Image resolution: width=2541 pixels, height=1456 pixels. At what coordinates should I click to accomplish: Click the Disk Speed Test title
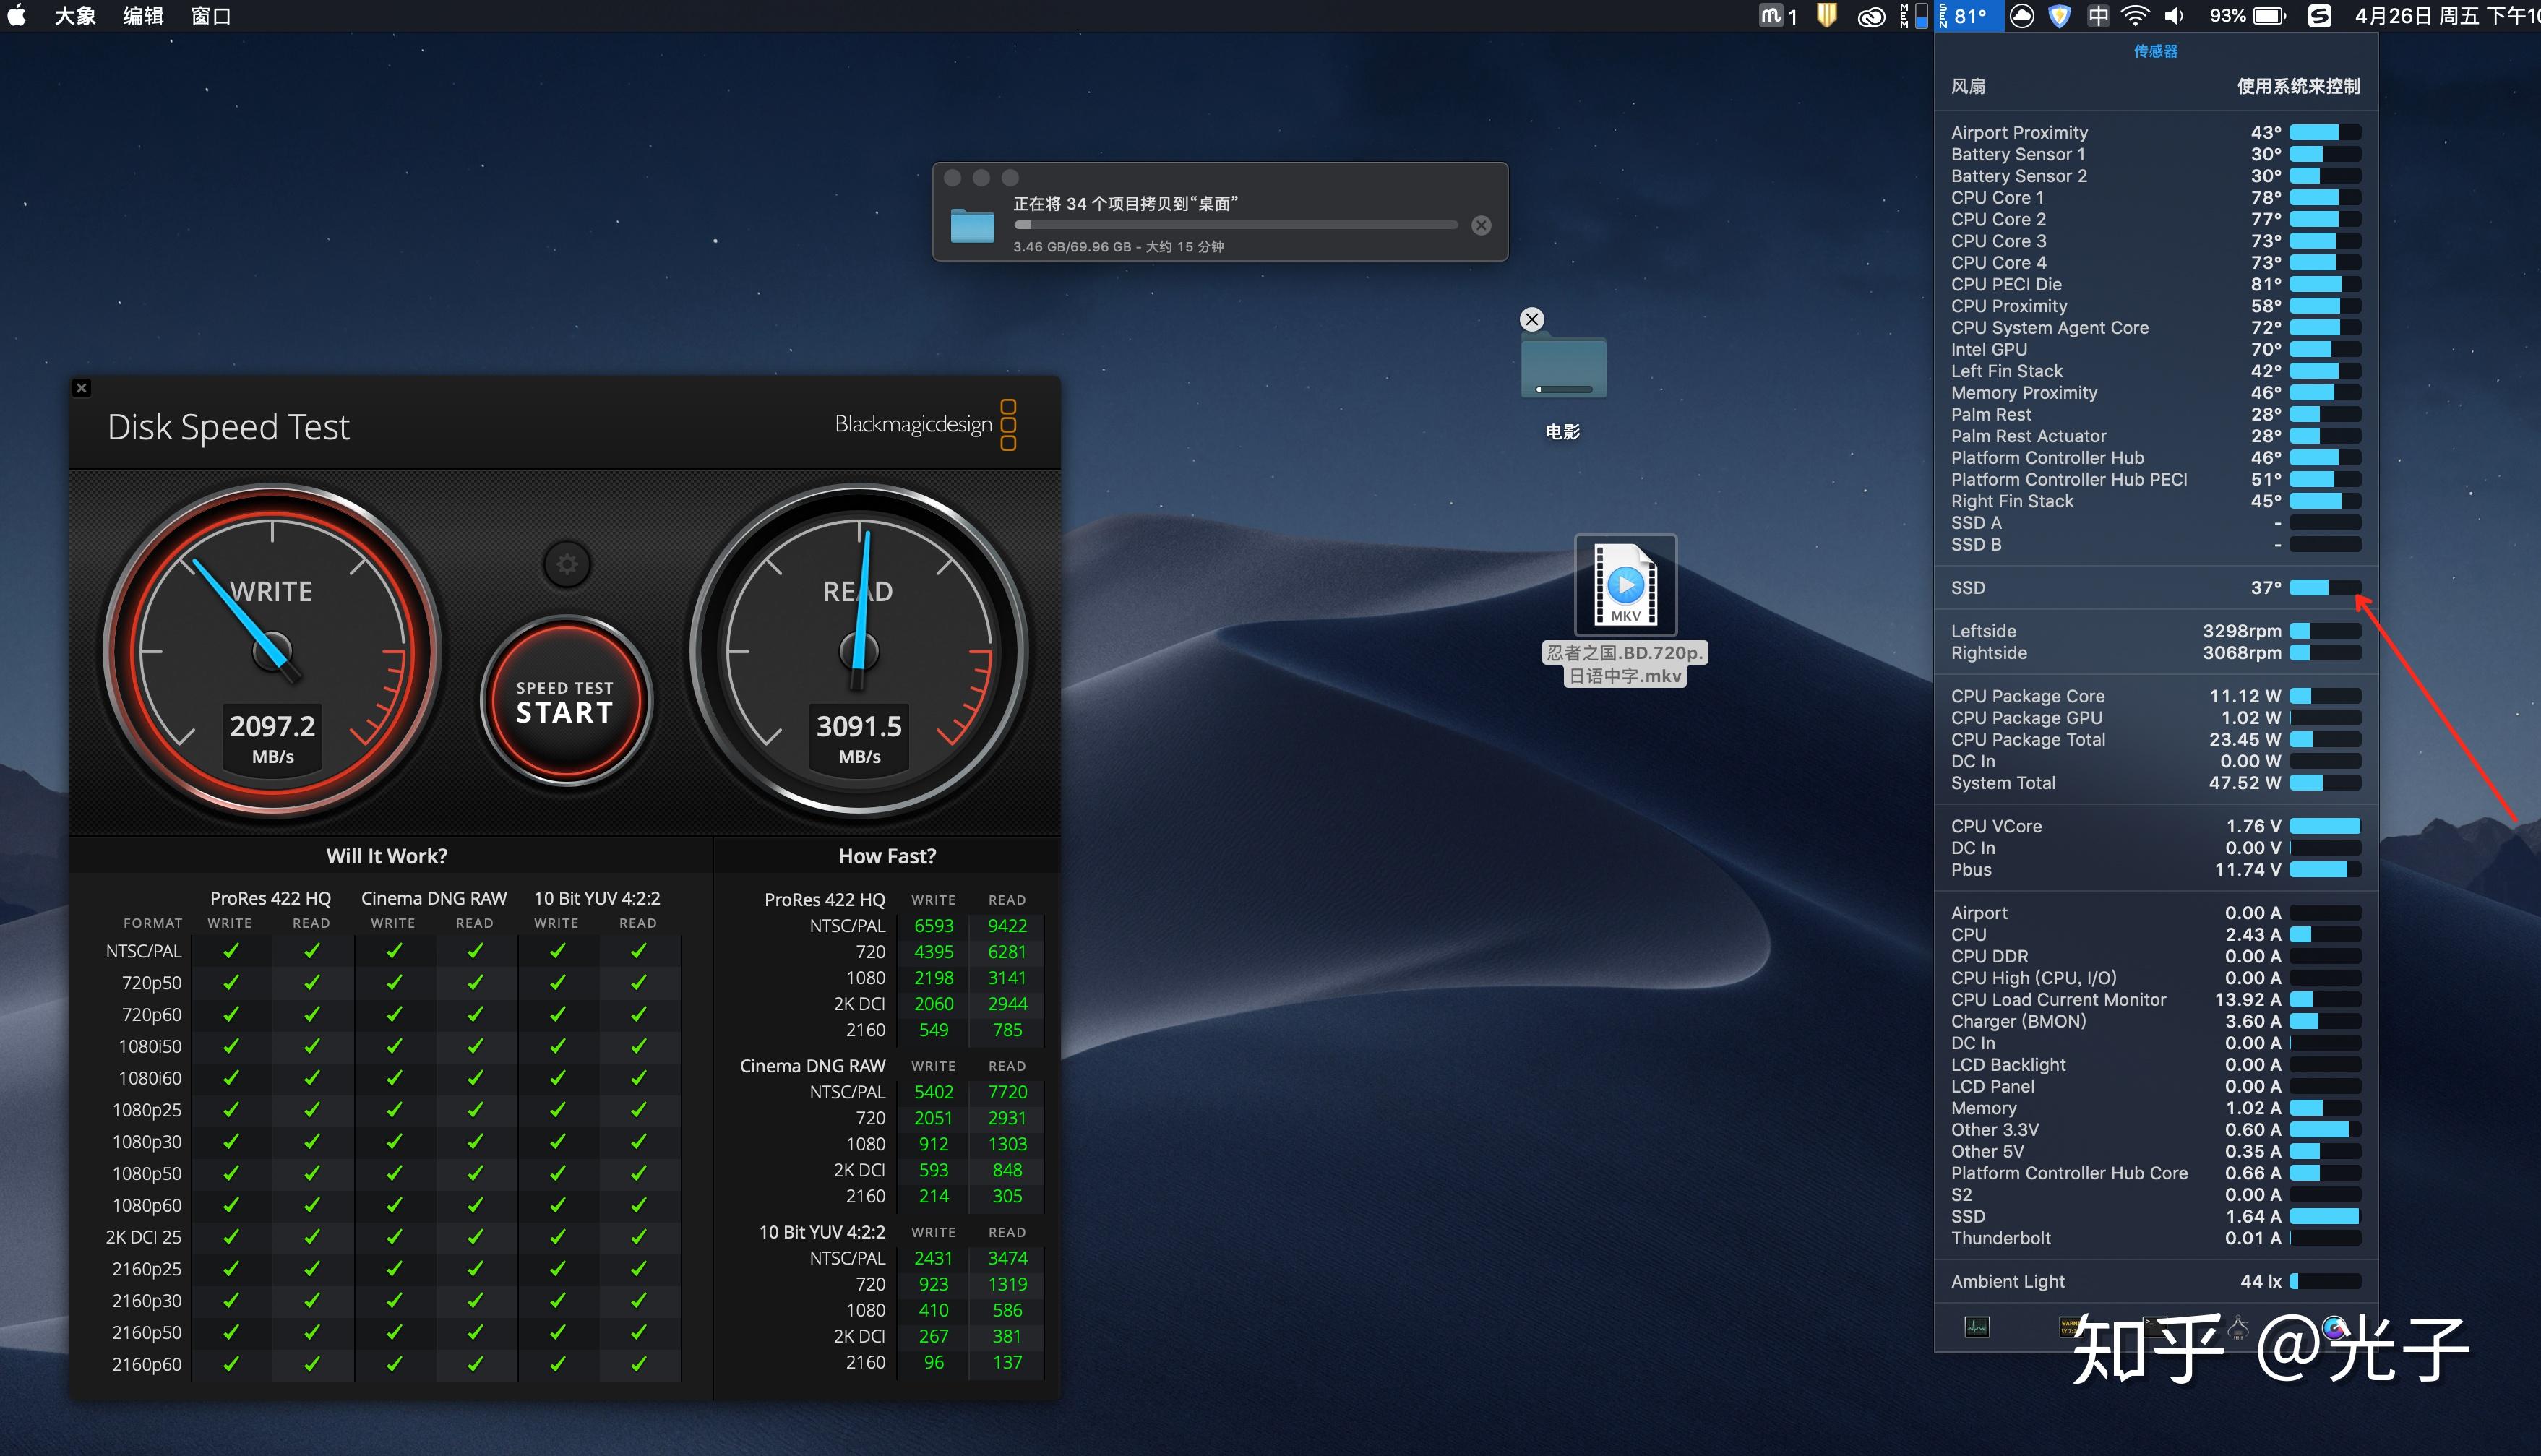(228, 427)
